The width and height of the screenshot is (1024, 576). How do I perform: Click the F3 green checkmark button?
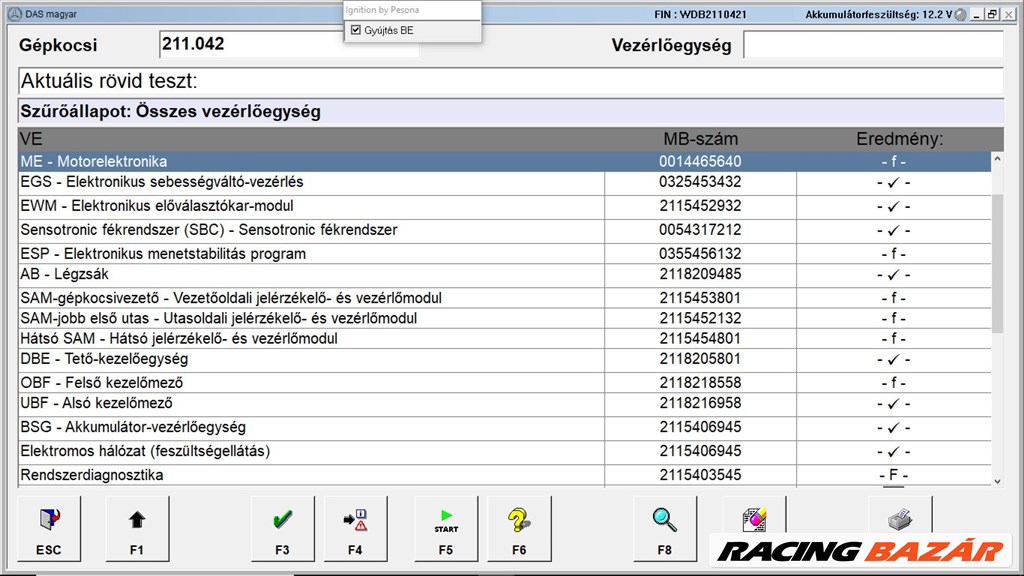pos(282,528)
